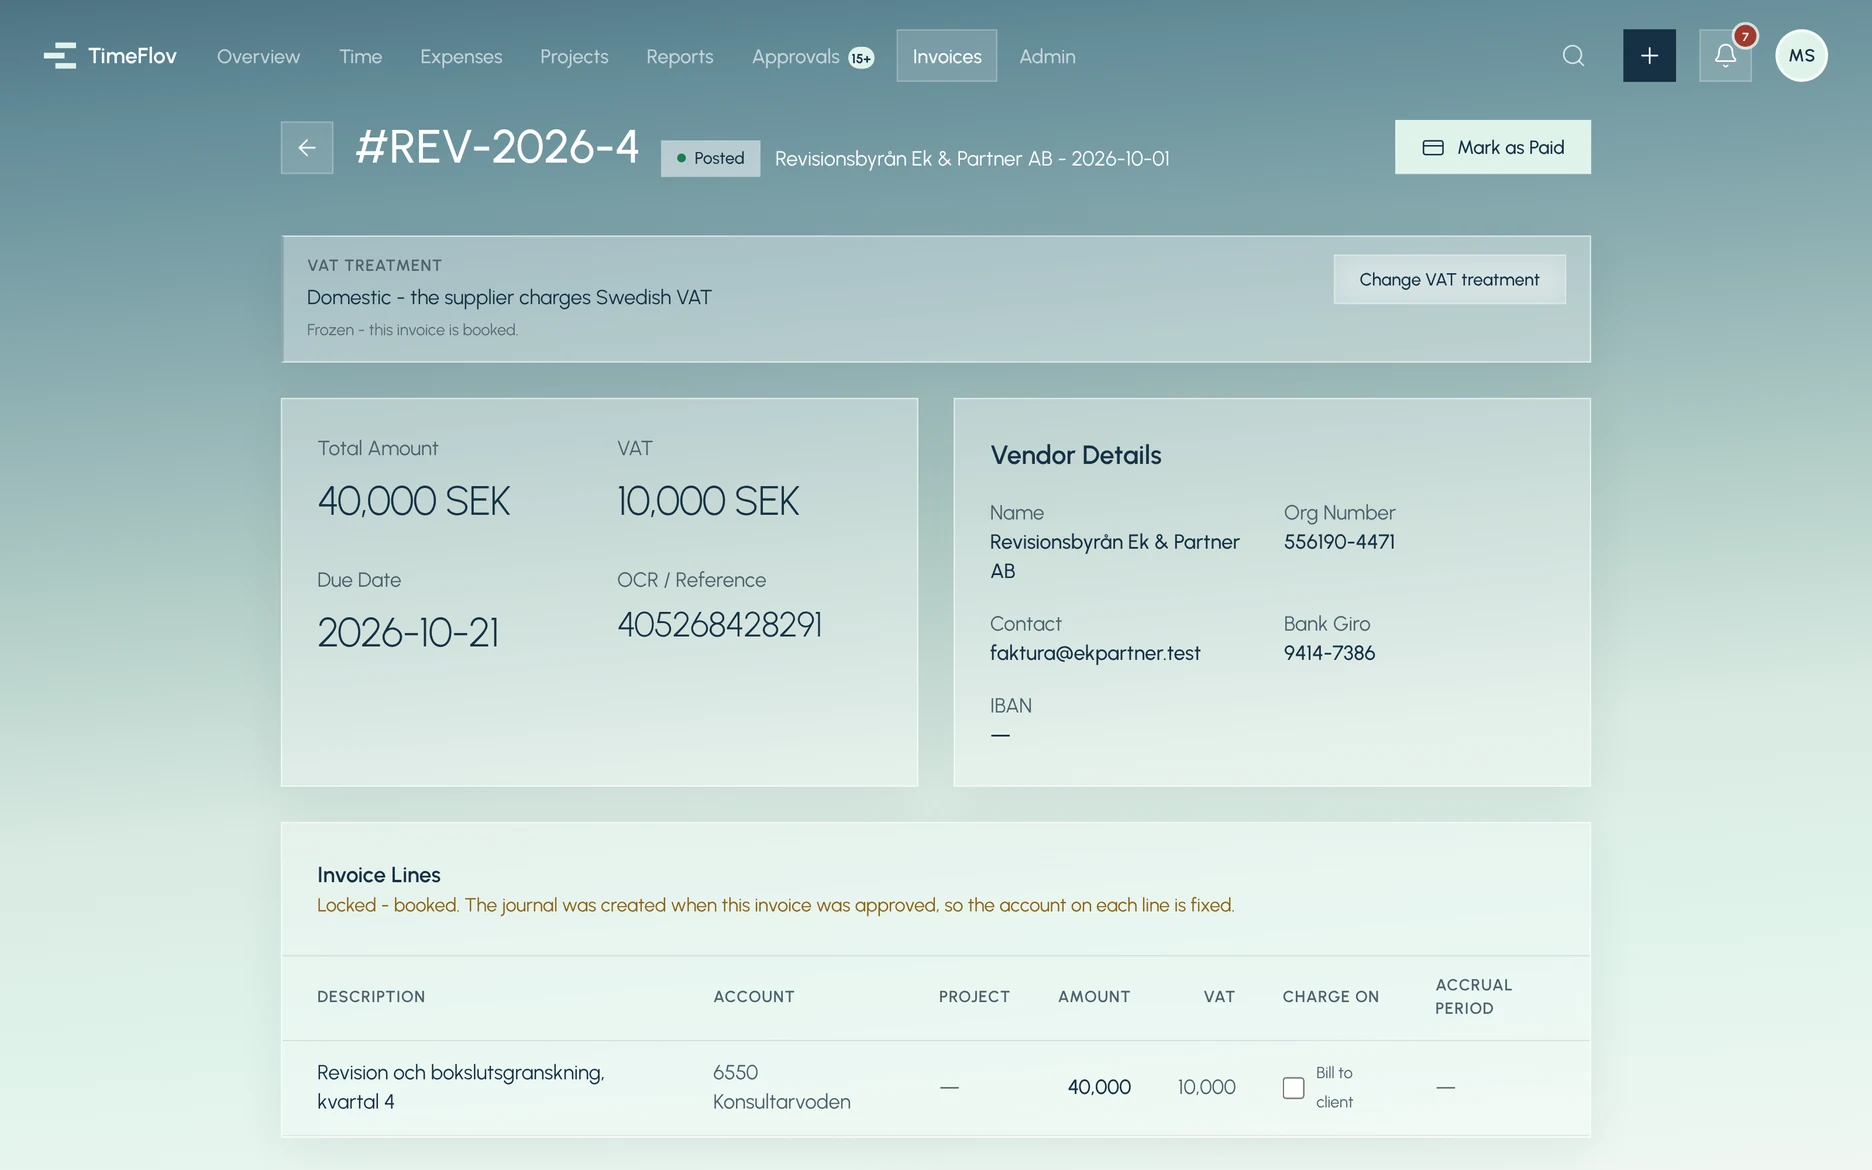1872x1170 pixels.
Task: Open the MS user avatar menu
Action: (x=1801, y=56)
